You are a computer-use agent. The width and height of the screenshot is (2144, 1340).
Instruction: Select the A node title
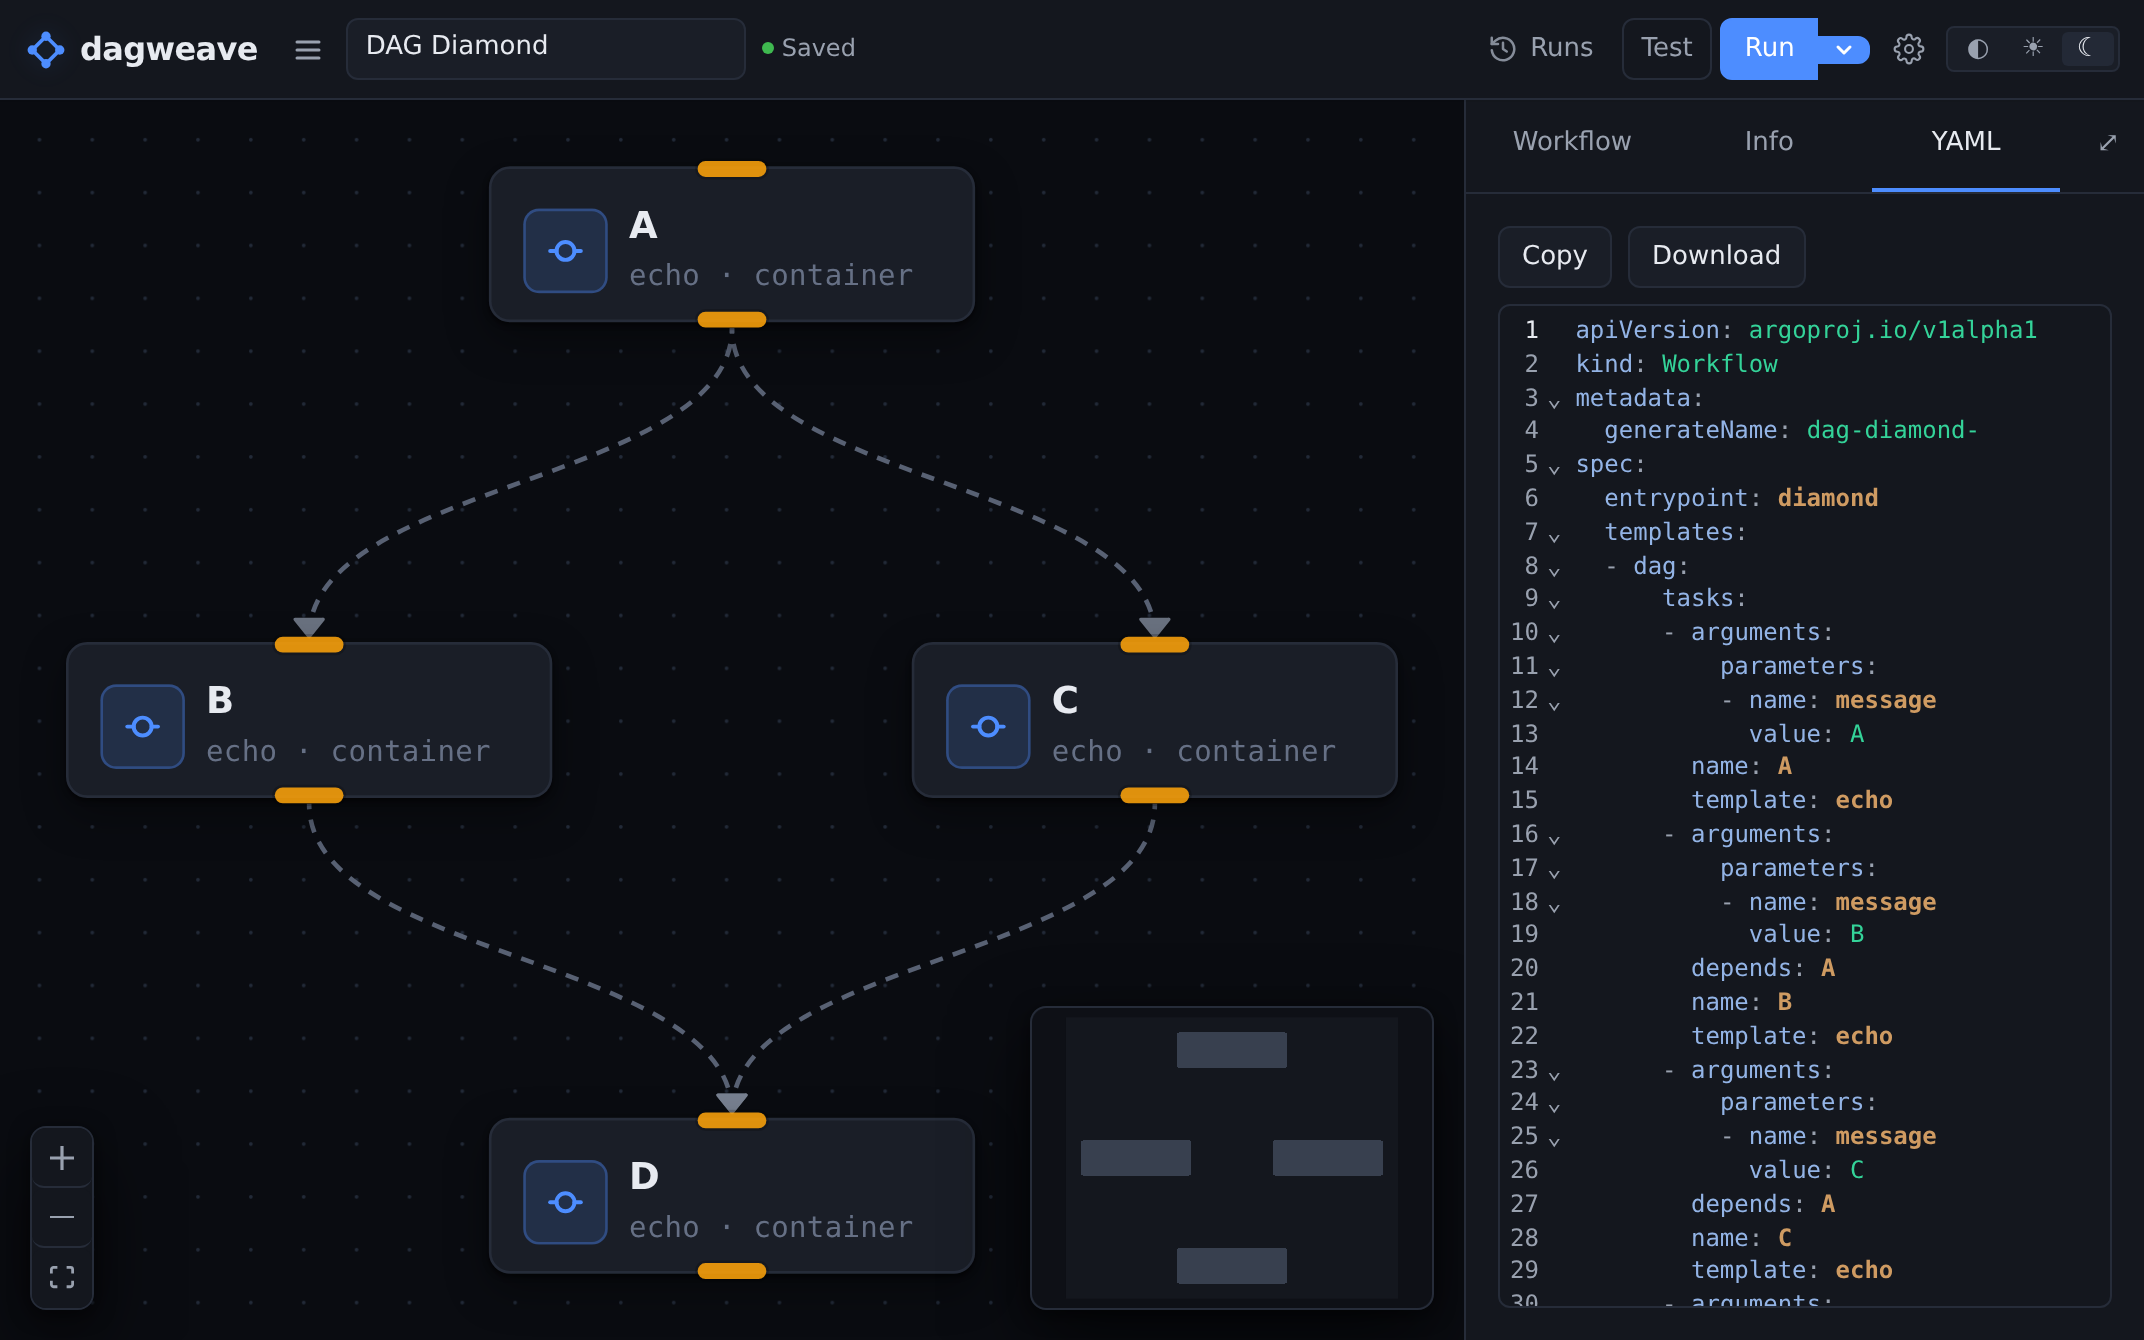pos(643,225)
